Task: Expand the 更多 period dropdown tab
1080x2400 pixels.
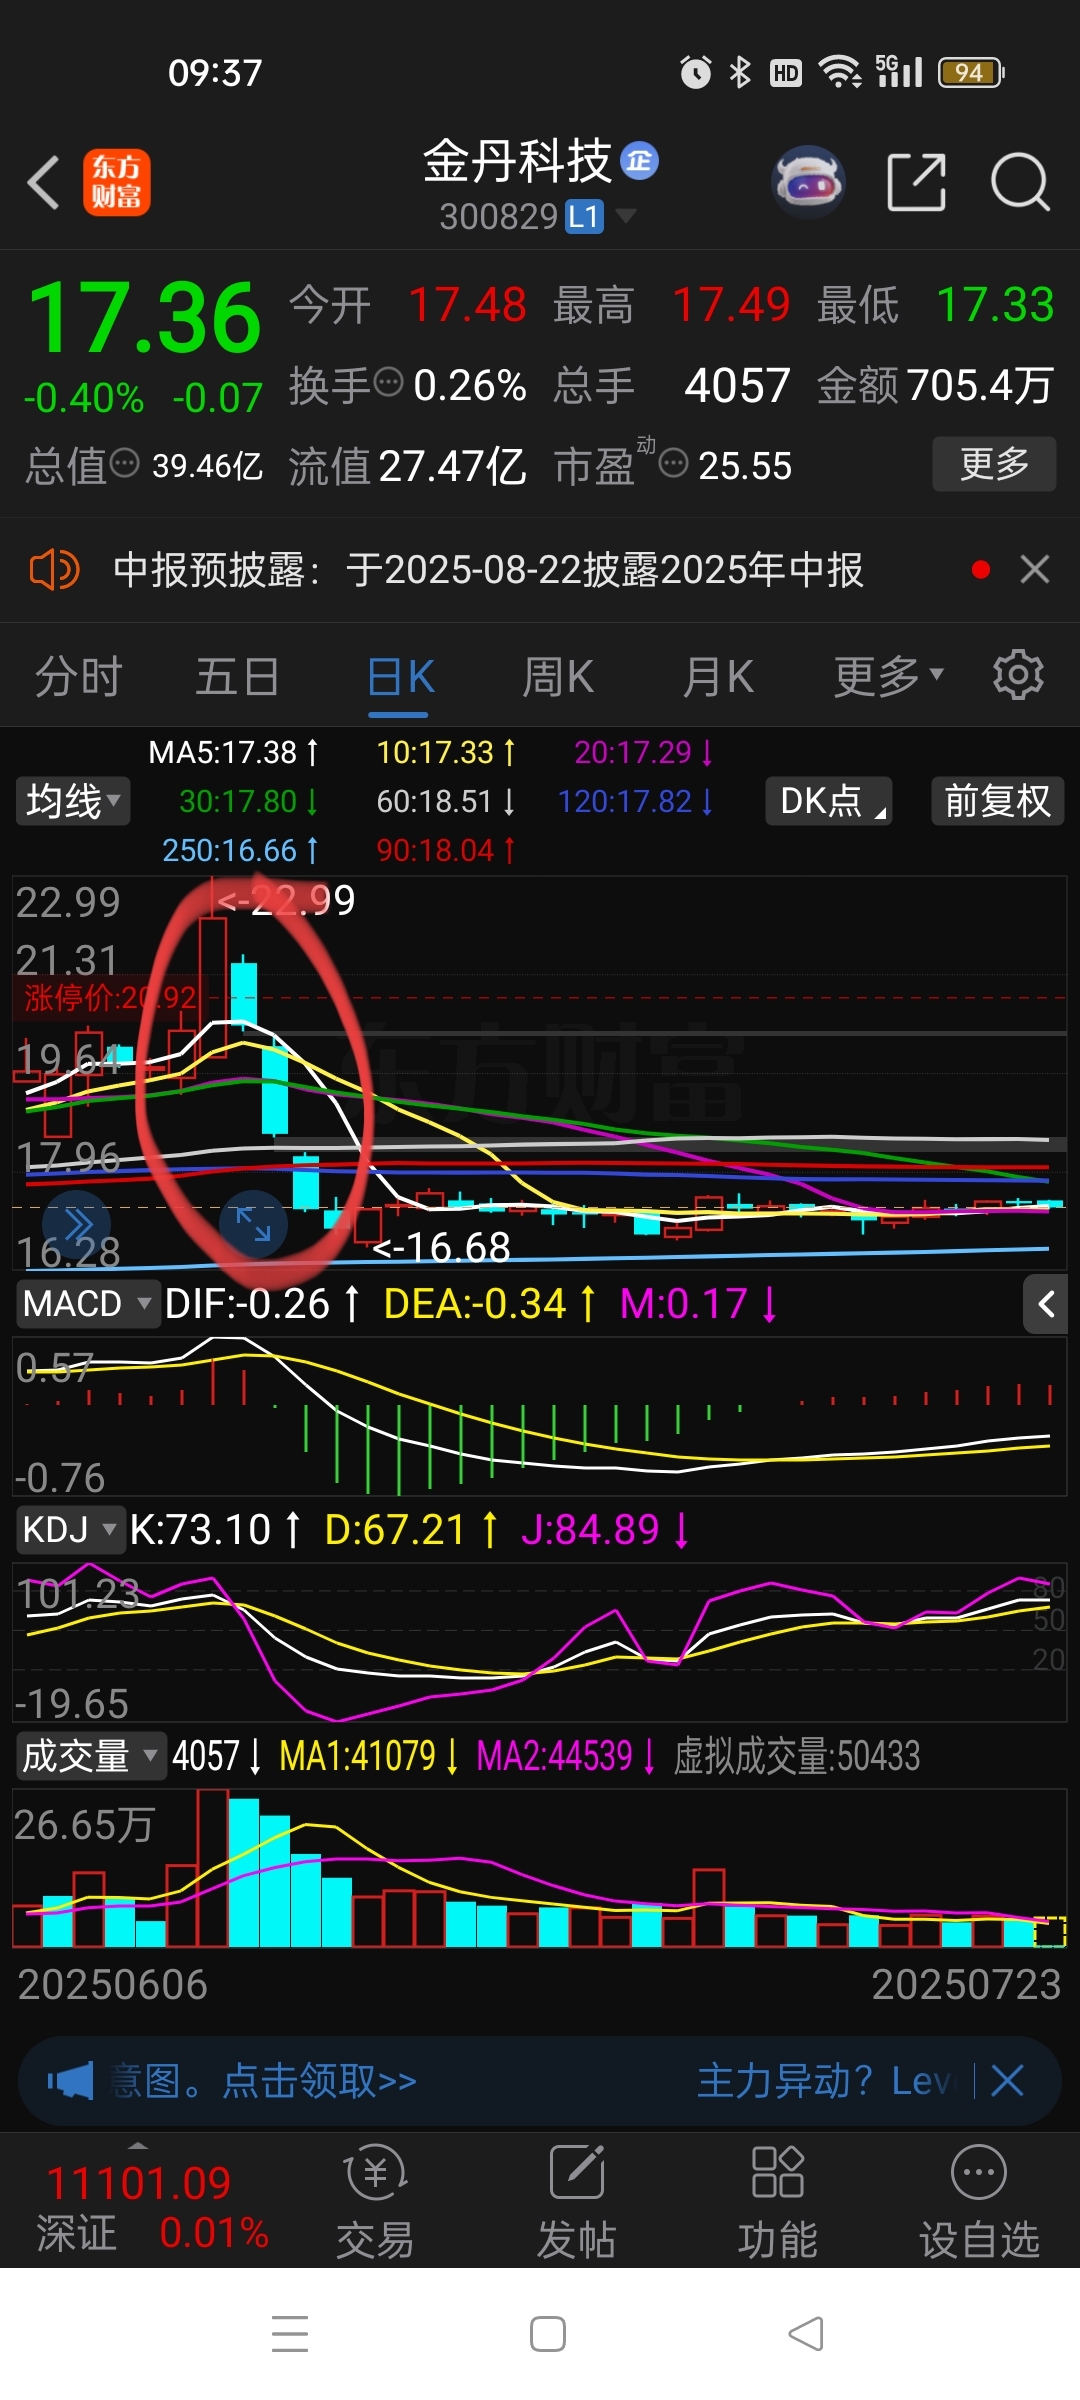Action: click(889, 677)
